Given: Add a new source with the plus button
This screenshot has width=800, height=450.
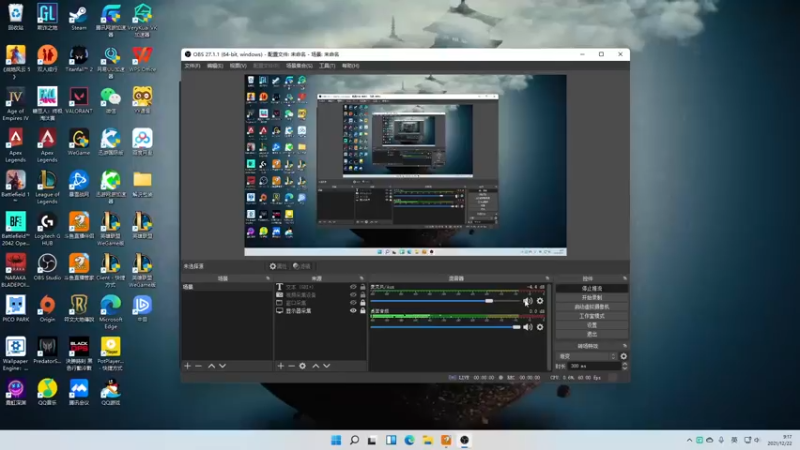Looking at the screenshot, I should pos(280,366).
